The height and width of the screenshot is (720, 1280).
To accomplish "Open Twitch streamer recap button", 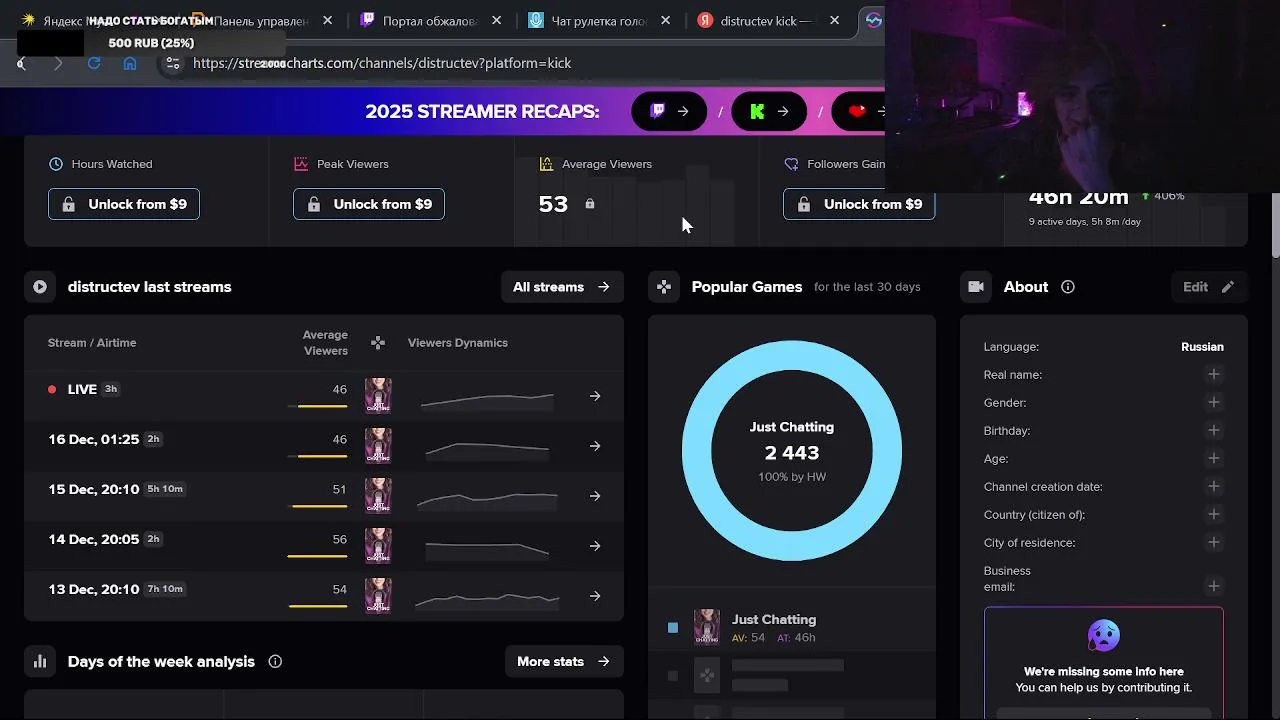I will click(669, 111).
